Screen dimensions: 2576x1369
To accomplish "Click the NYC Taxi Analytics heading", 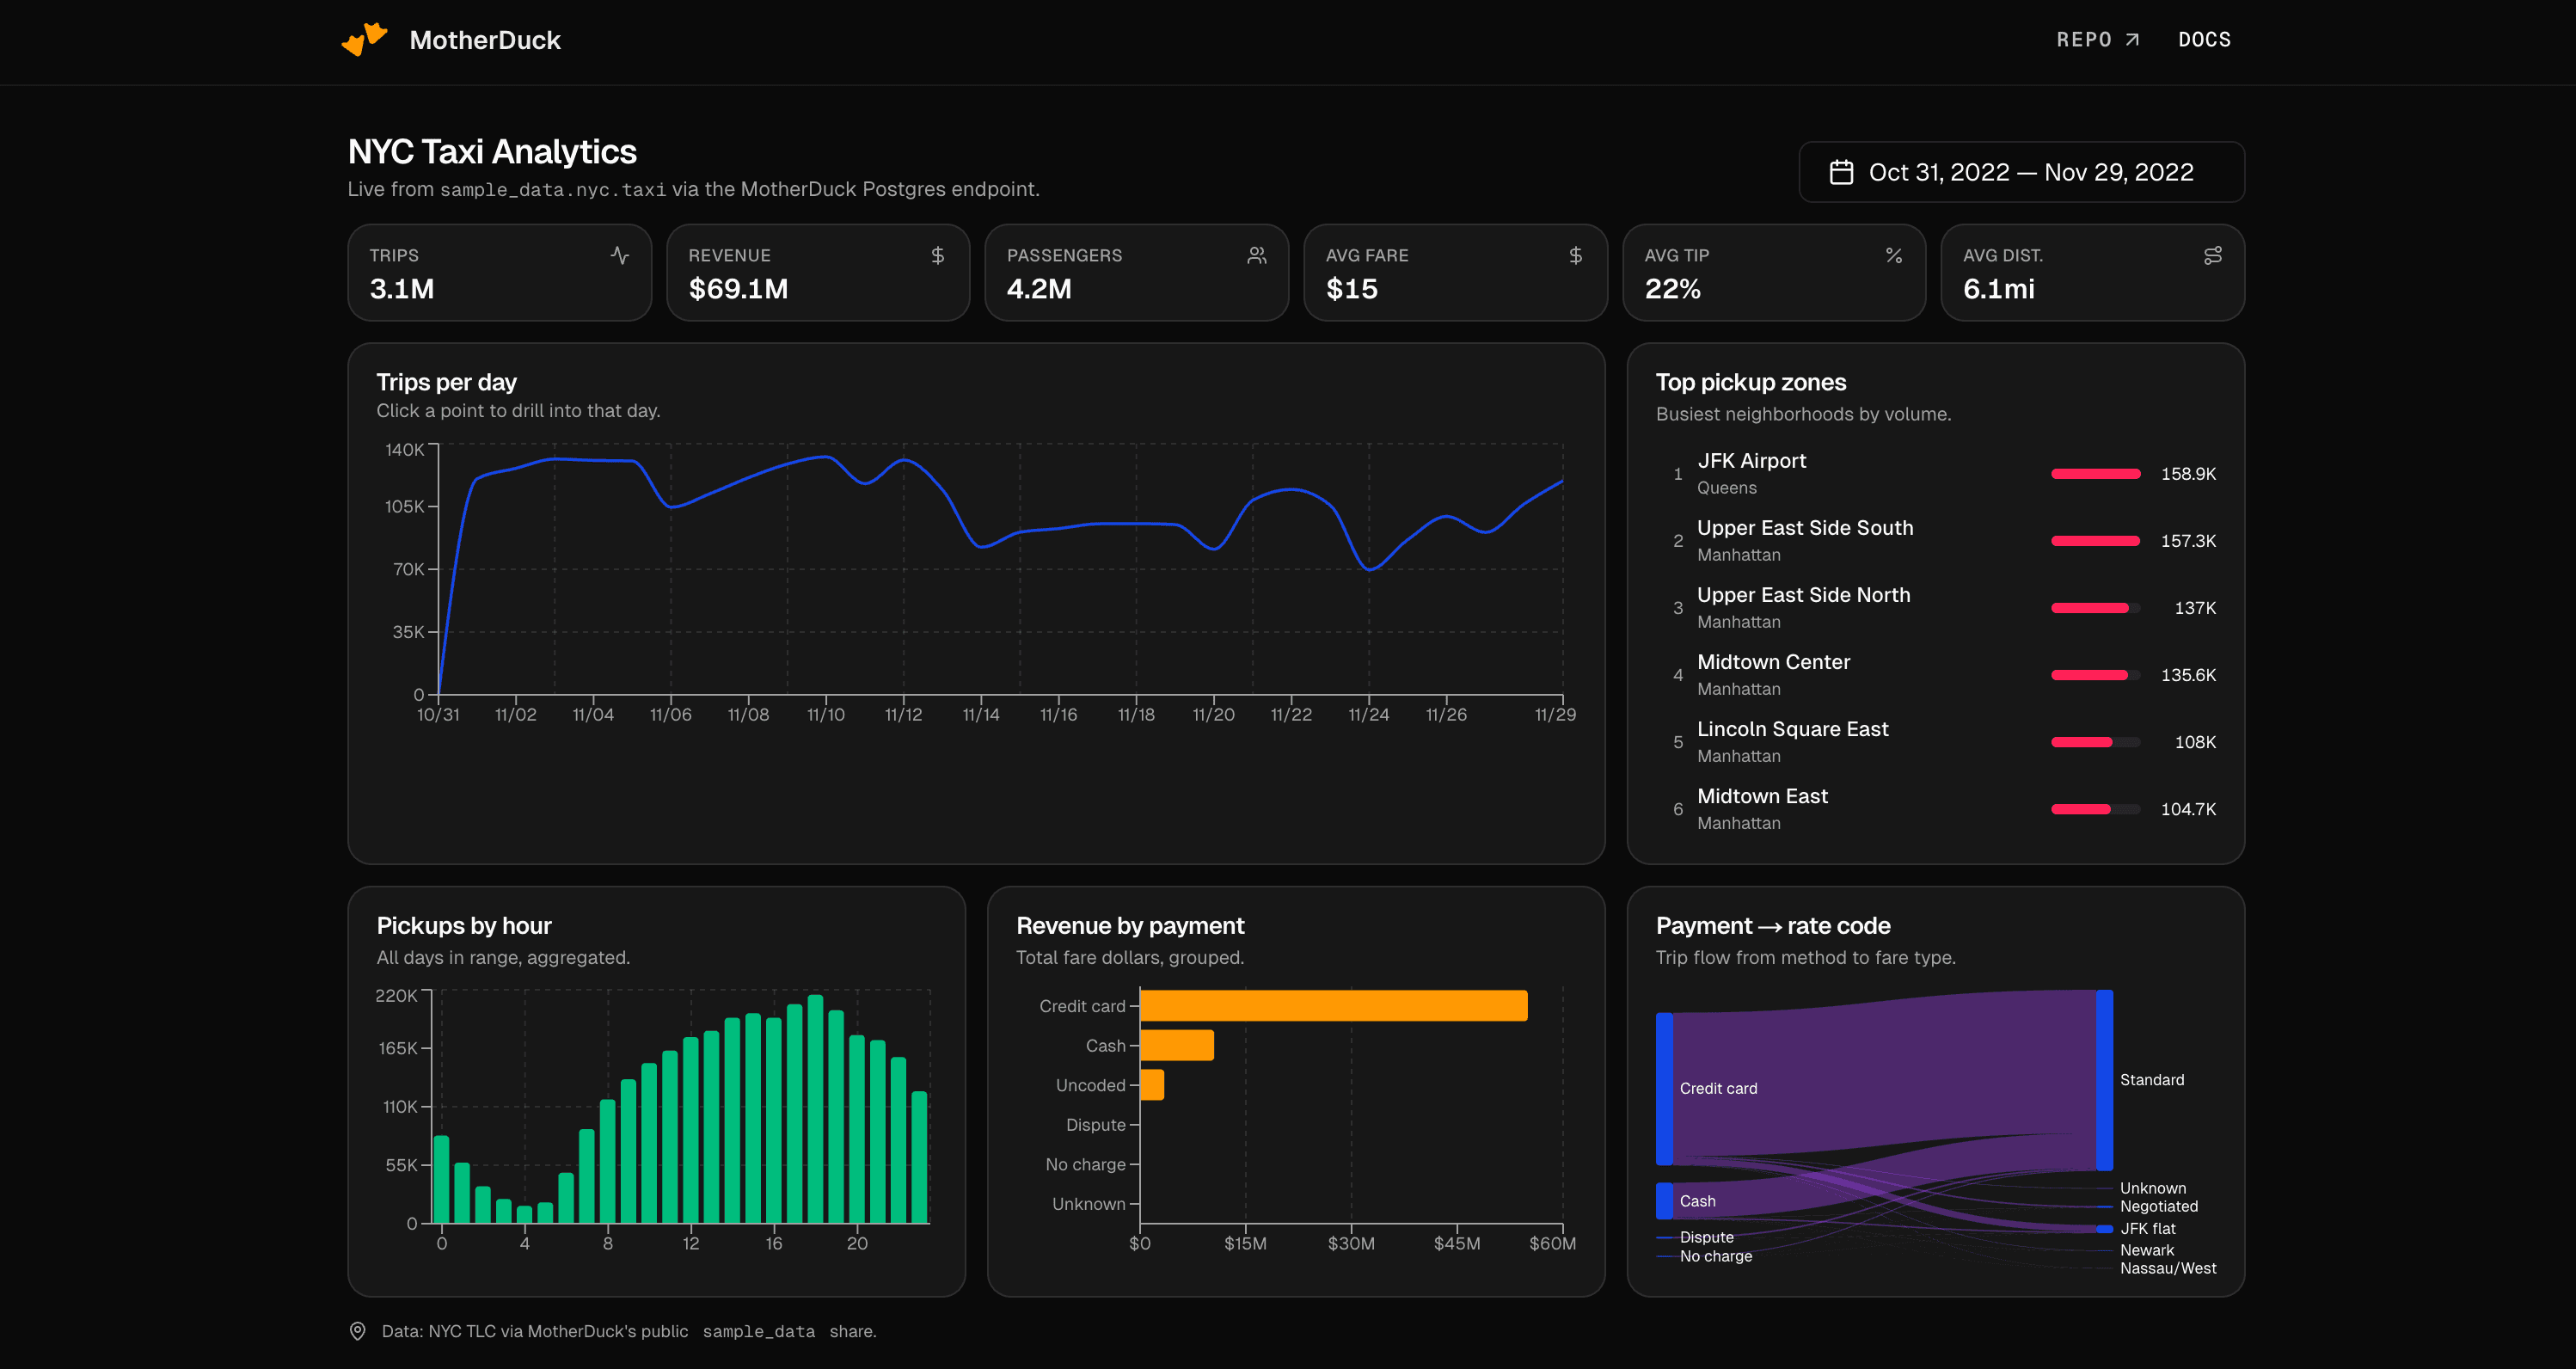I will [492, 152].
